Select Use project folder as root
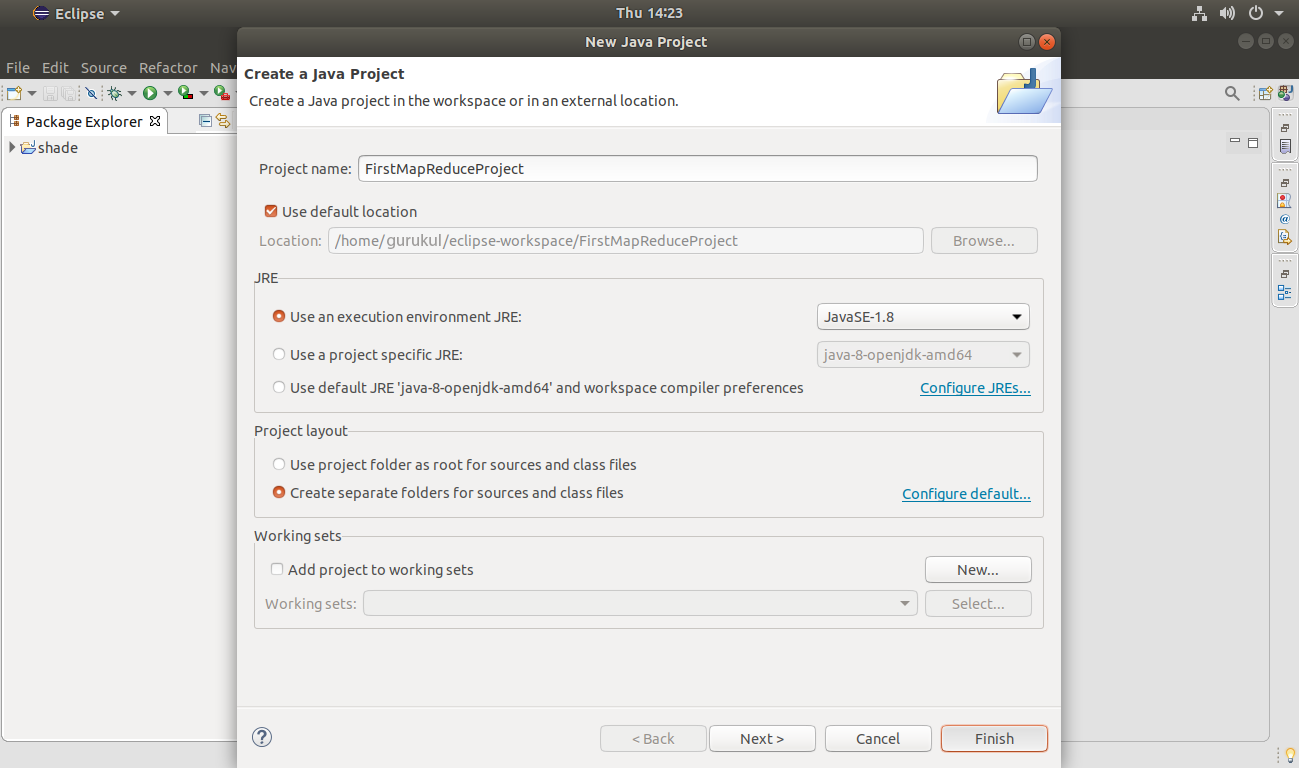 coord(279,464)
